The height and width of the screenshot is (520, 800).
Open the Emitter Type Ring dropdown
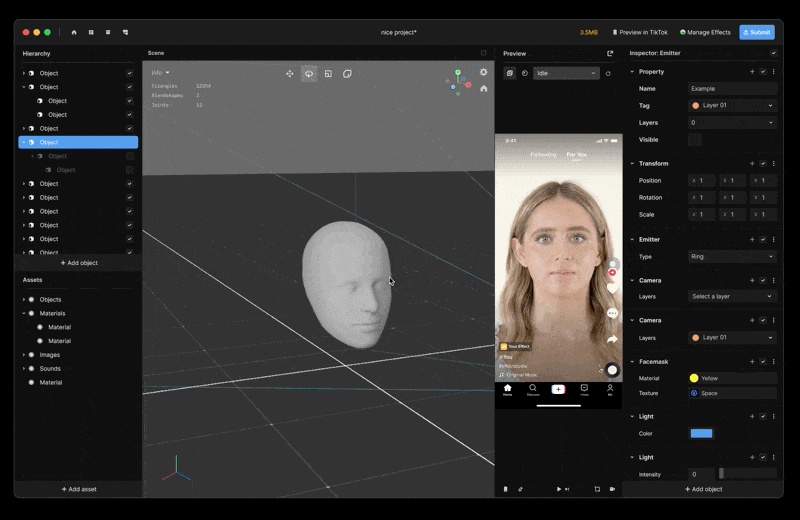click(x=732, y=257)
